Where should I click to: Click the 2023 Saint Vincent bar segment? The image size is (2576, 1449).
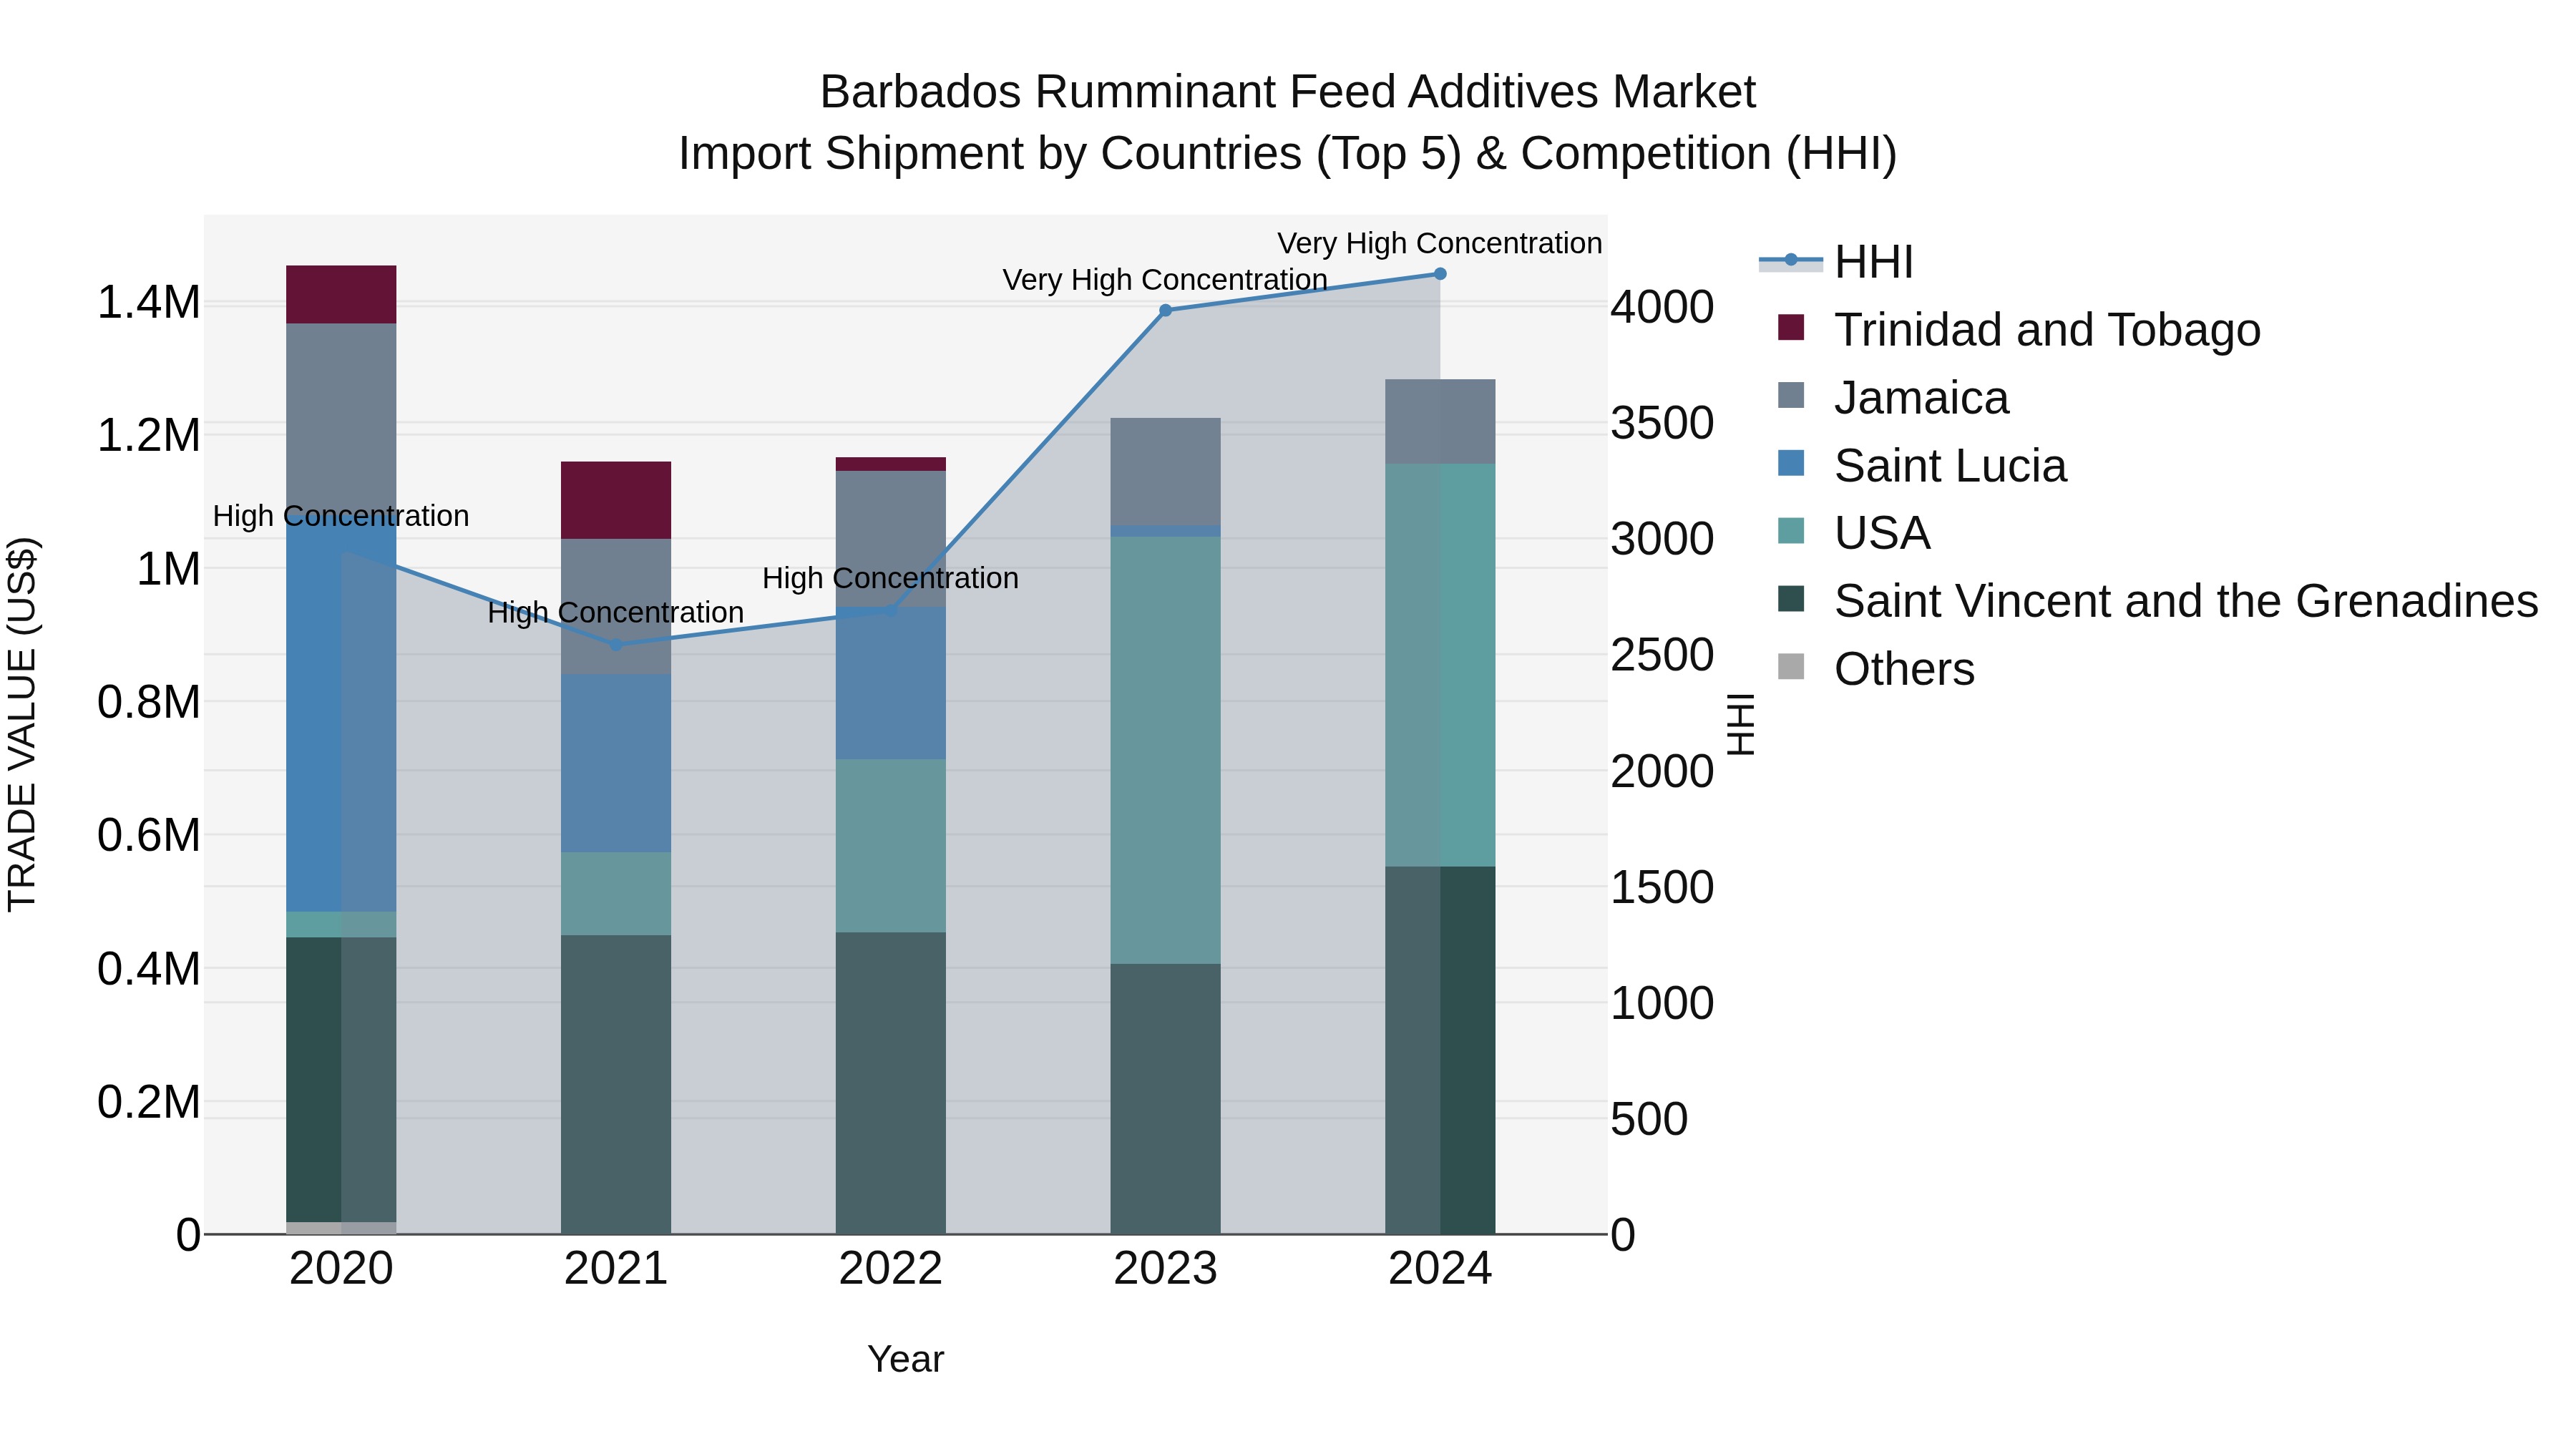tap(1165, 1099)
